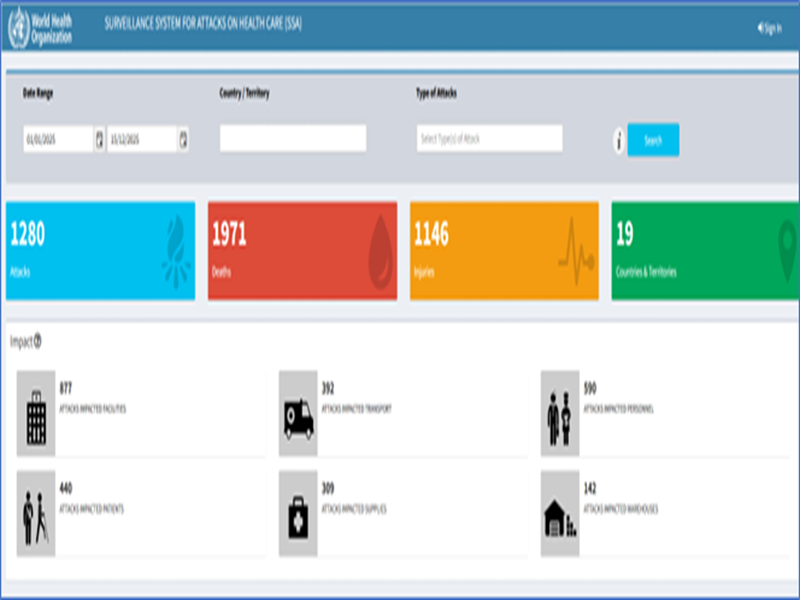Click the blue 1280 Attacks card
This screenshot has width=800, height=600.
(100, 250)
